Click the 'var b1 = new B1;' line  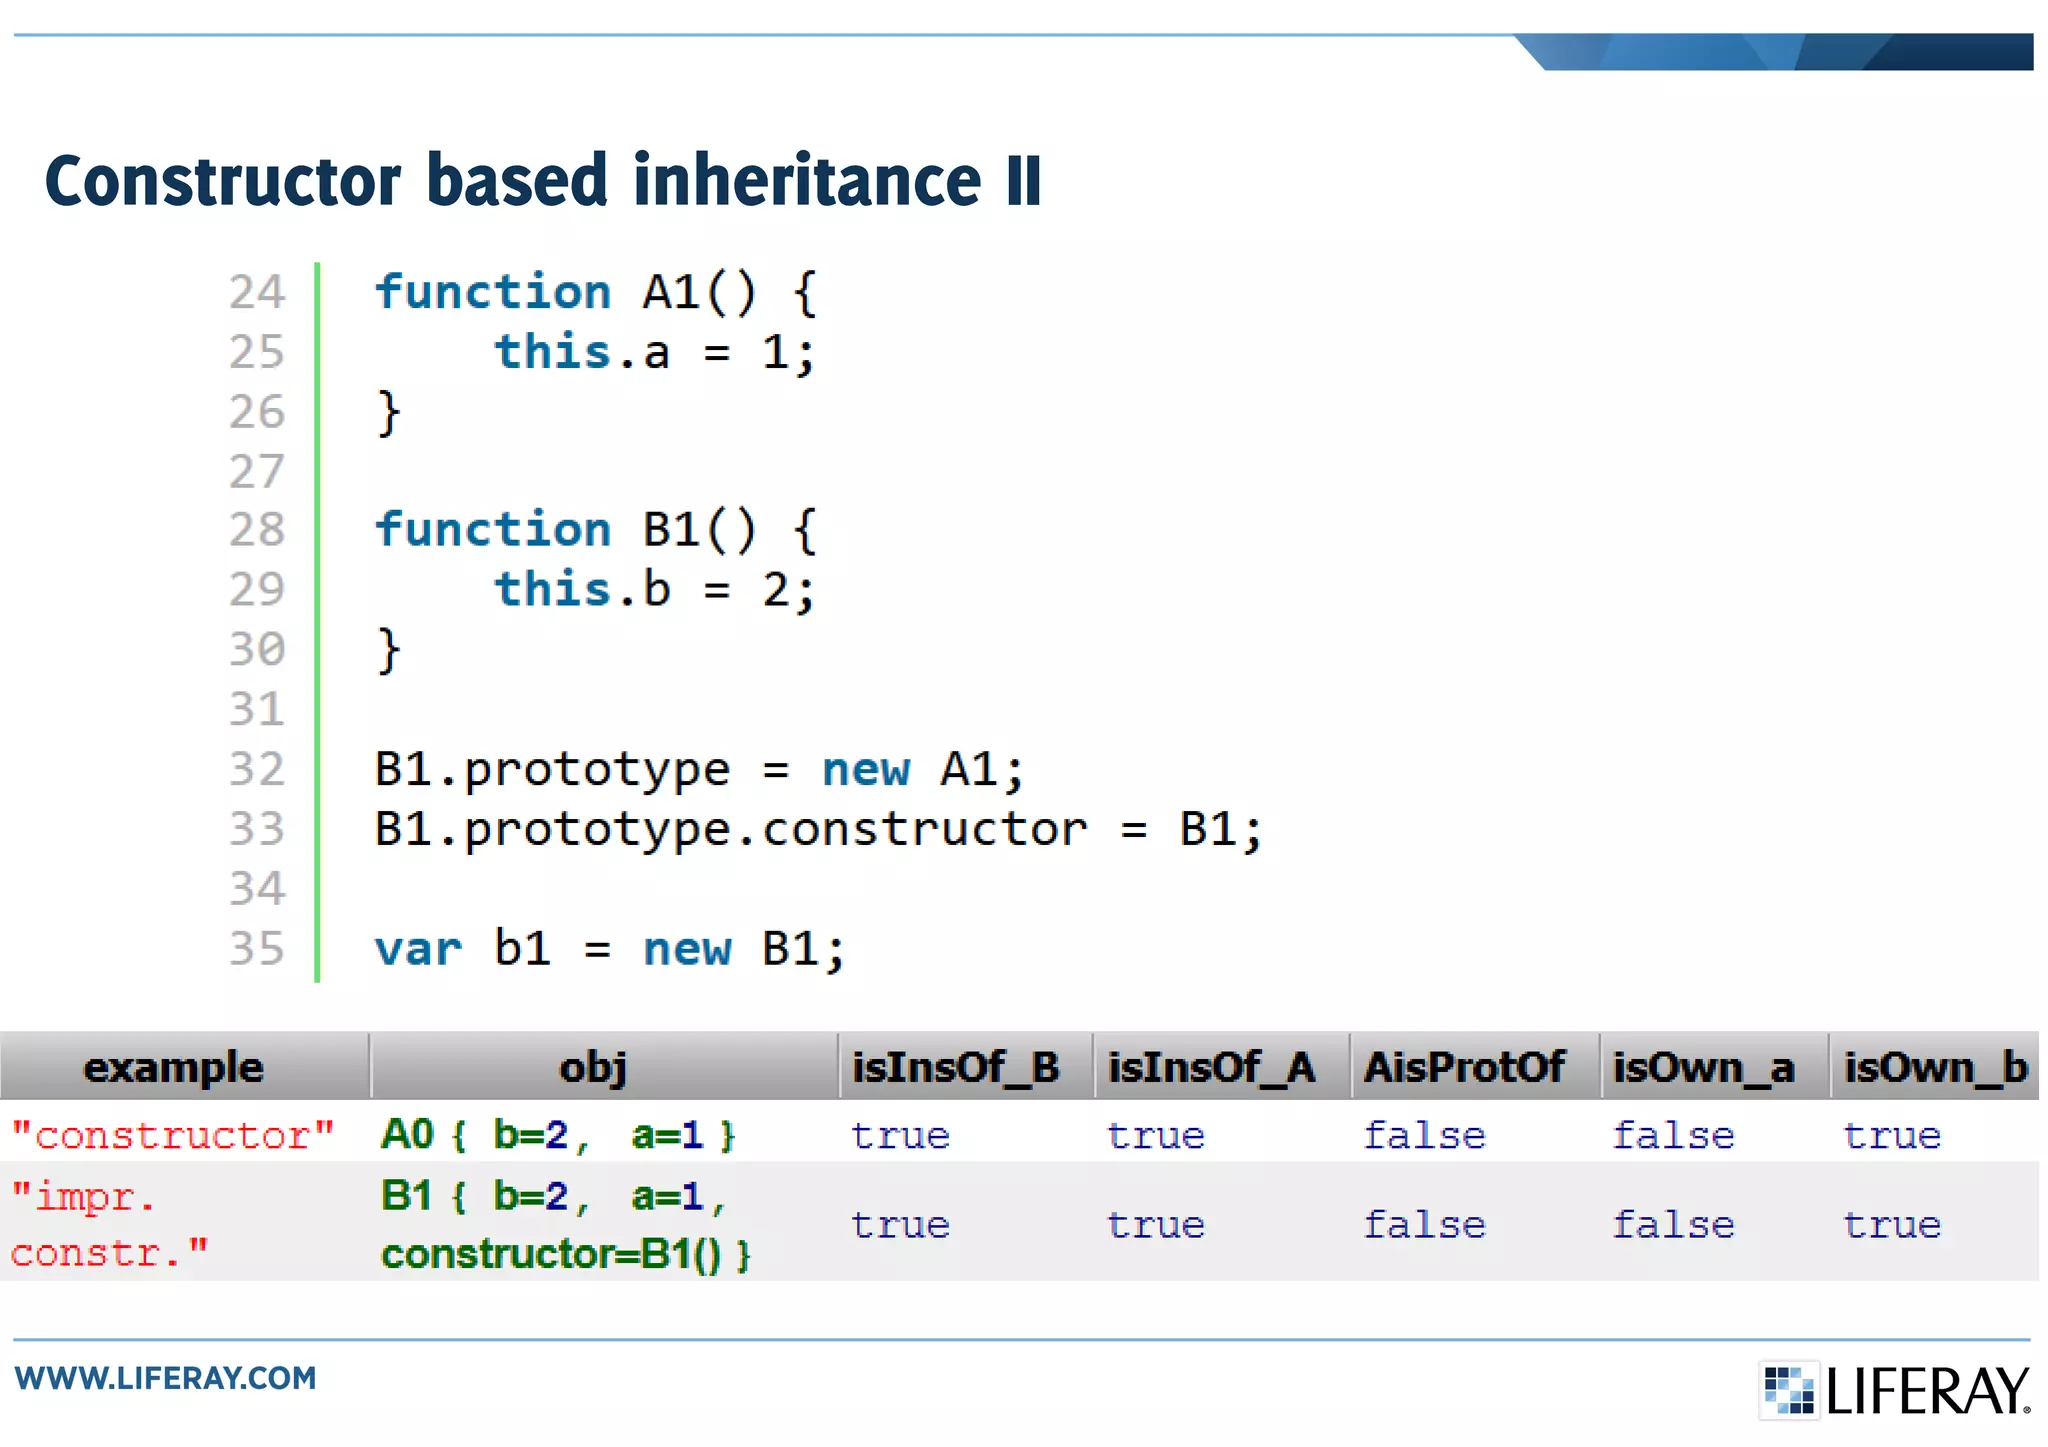coord(610,948)
